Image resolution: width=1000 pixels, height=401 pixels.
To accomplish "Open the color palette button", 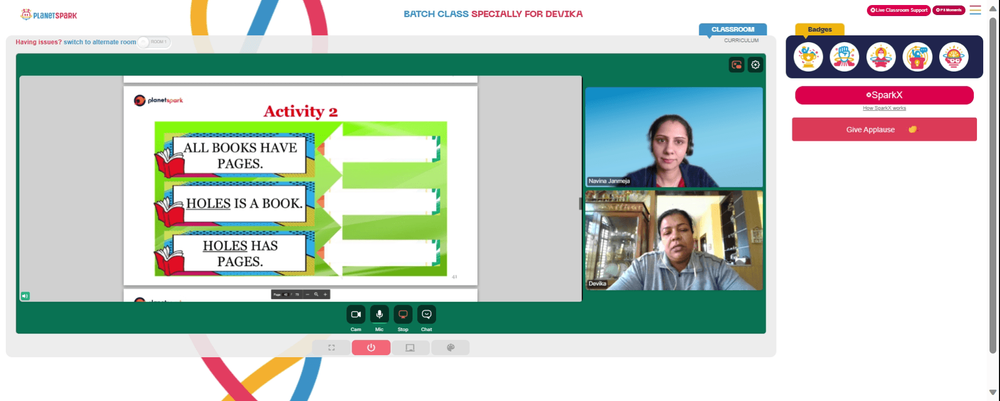I will tap(450, 347).
